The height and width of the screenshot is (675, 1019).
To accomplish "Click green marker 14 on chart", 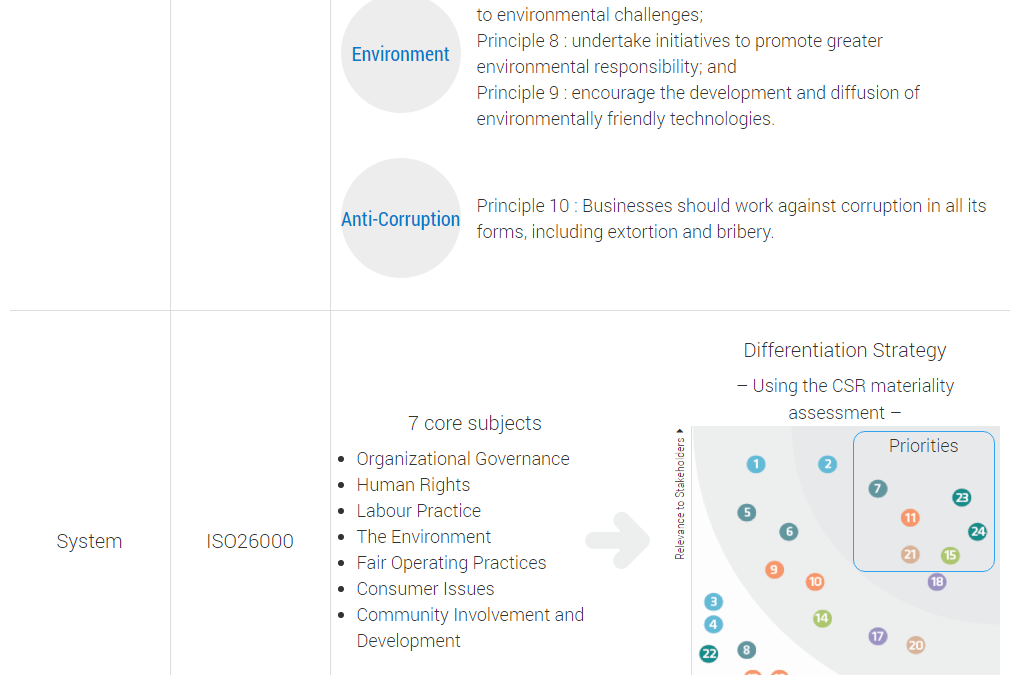I will 822,618.
